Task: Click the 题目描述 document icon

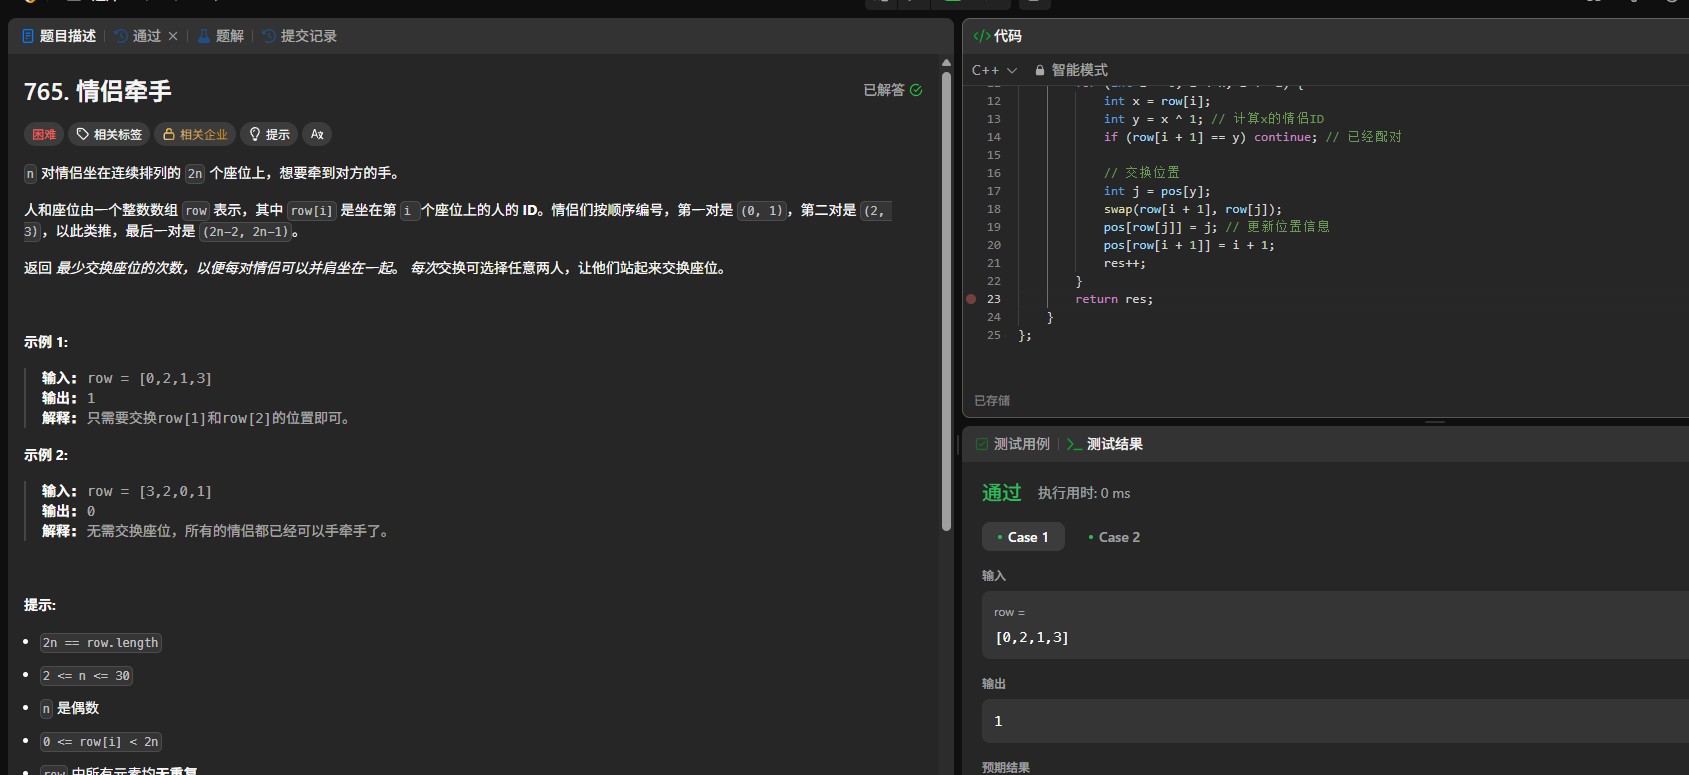Action: [x=28, y=36]
